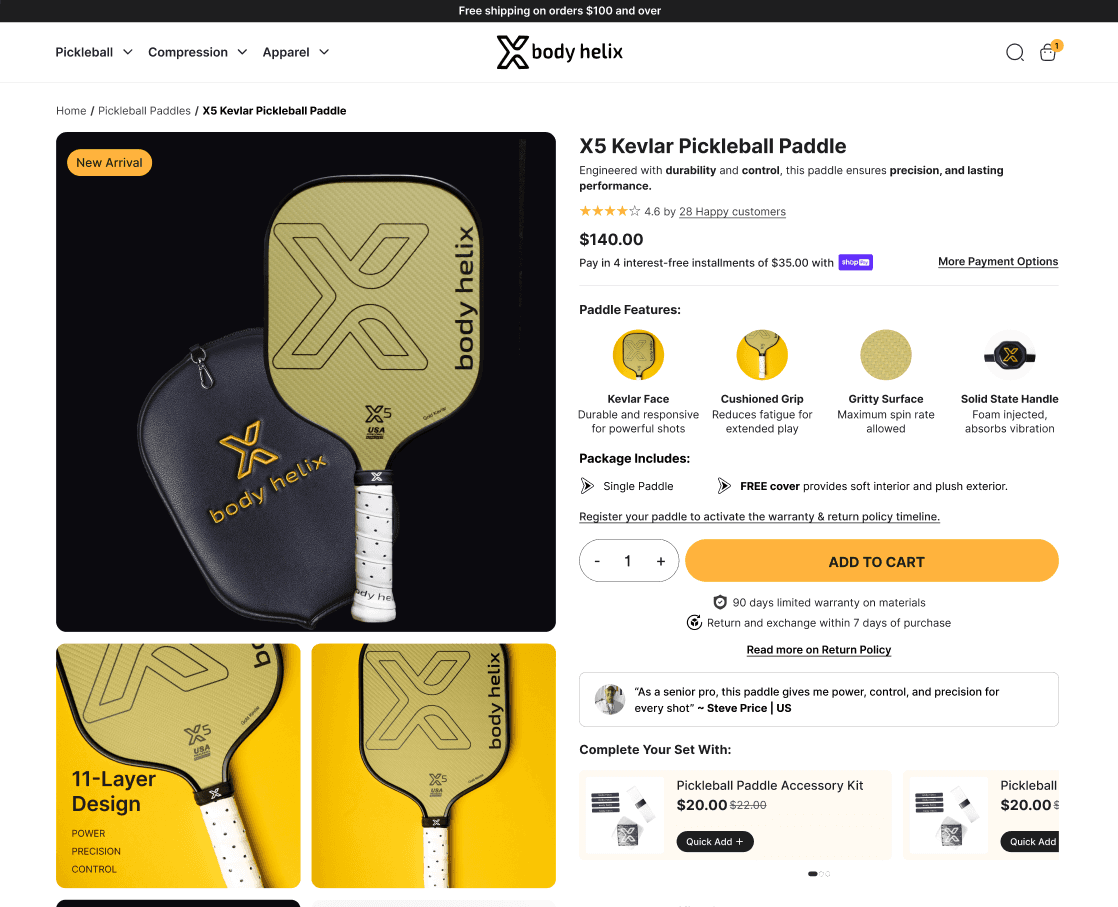Expand the Compression menu dropdown
Image resolution: width=1118 pixels, height=907 pixels.
(x=198, y=52)
